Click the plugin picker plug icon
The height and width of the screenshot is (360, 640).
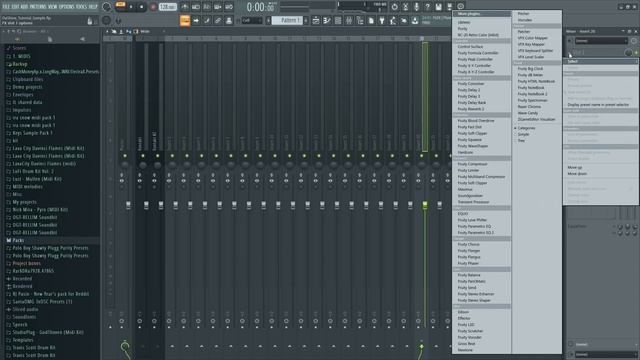382,20
